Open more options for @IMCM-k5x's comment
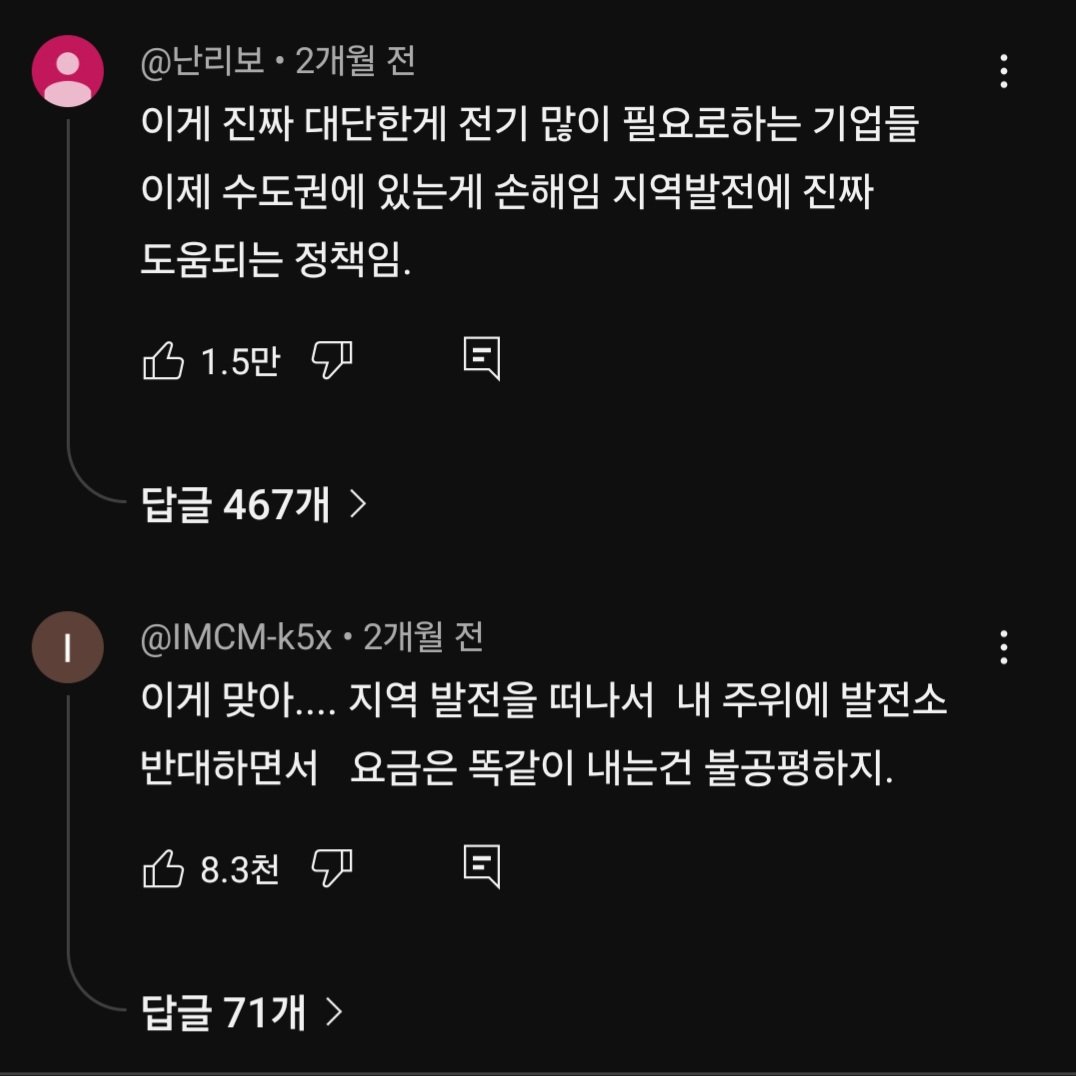Screen dimensions: 1076x1076 coord(1003,647)
